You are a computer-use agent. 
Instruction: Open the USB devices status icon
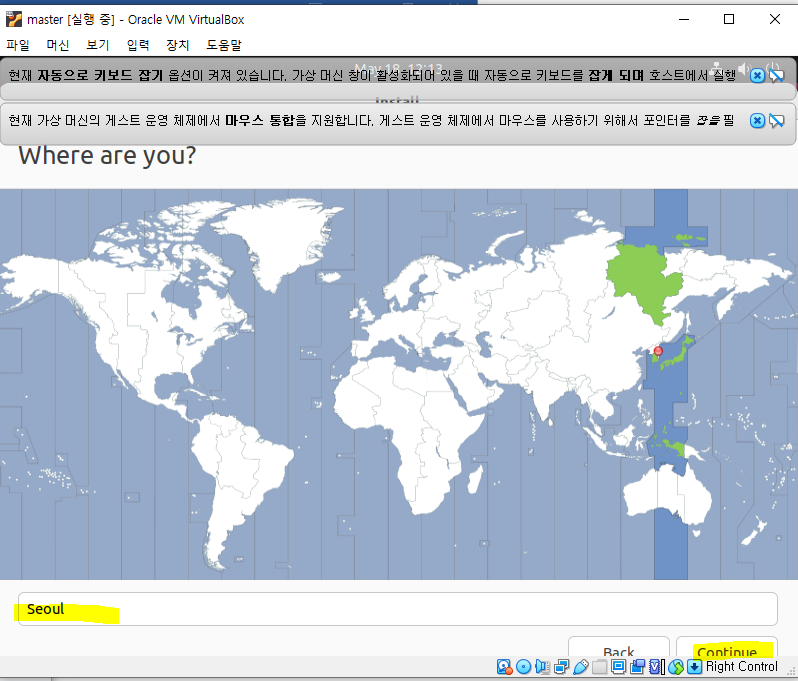pos(581,667)
